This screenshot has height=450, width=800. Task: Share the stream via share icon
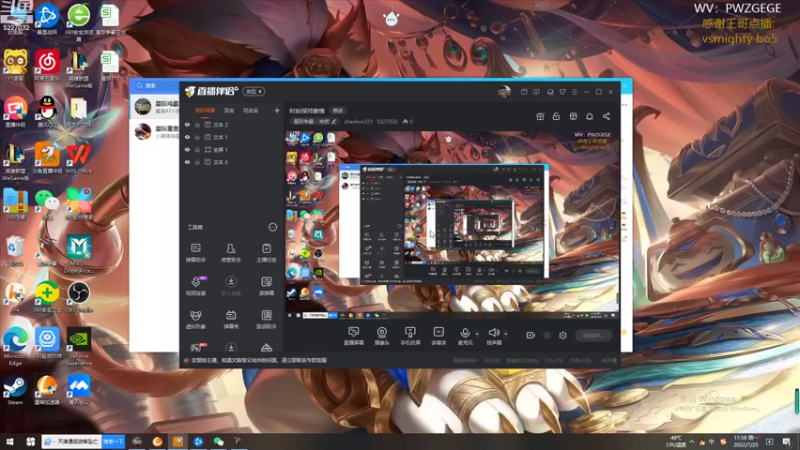606,116
